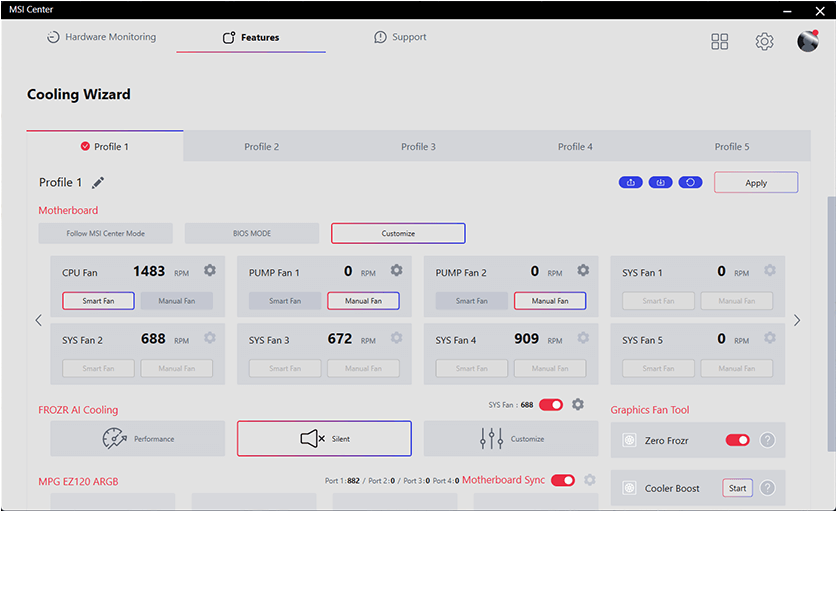838x598 pixels.
Task: Toggle the SYS Fan switch off
Action: click(x=551, y=405)
